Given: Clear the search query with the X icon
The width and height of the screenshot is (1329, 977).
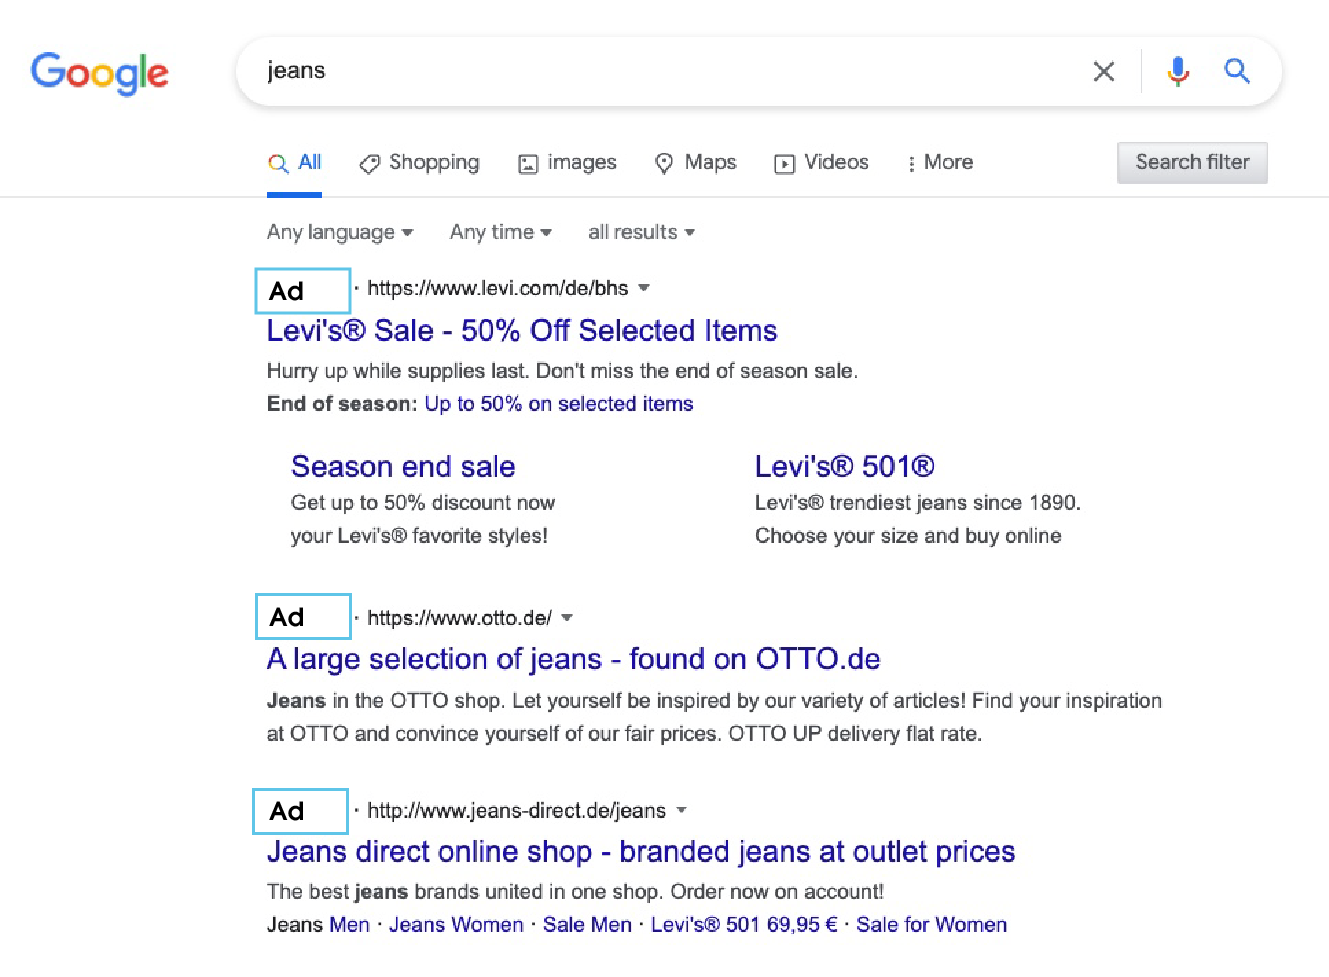Looking at the screenshot, I should coord(1104,71).
